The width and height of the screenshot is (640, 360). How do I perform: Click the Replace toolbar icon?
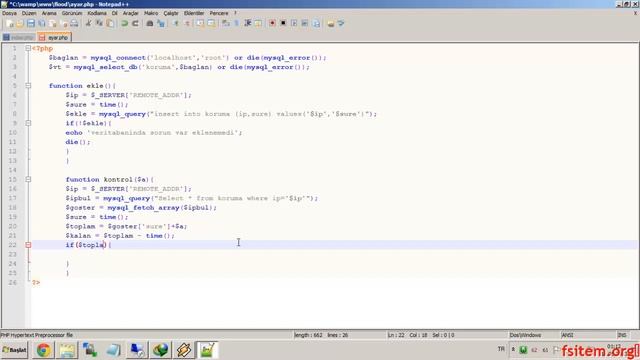tap(161, 24)
